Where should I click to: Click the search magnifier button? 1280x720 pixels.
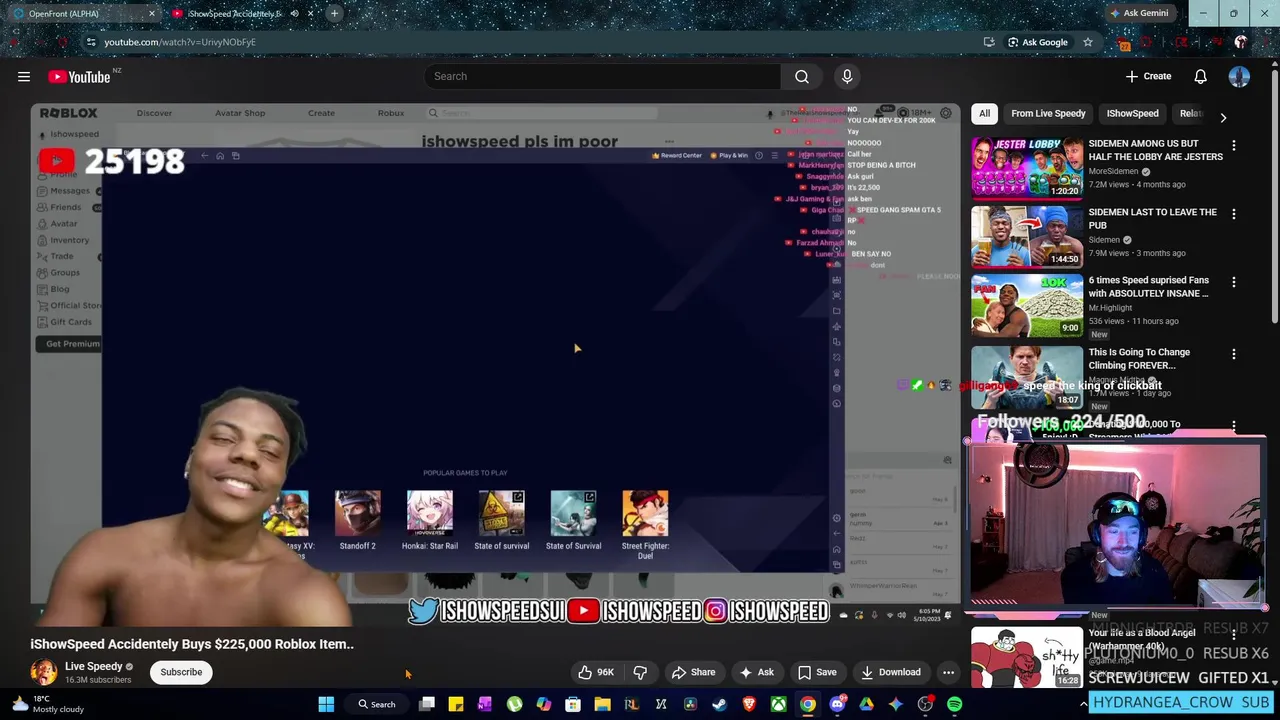(802, 77)
